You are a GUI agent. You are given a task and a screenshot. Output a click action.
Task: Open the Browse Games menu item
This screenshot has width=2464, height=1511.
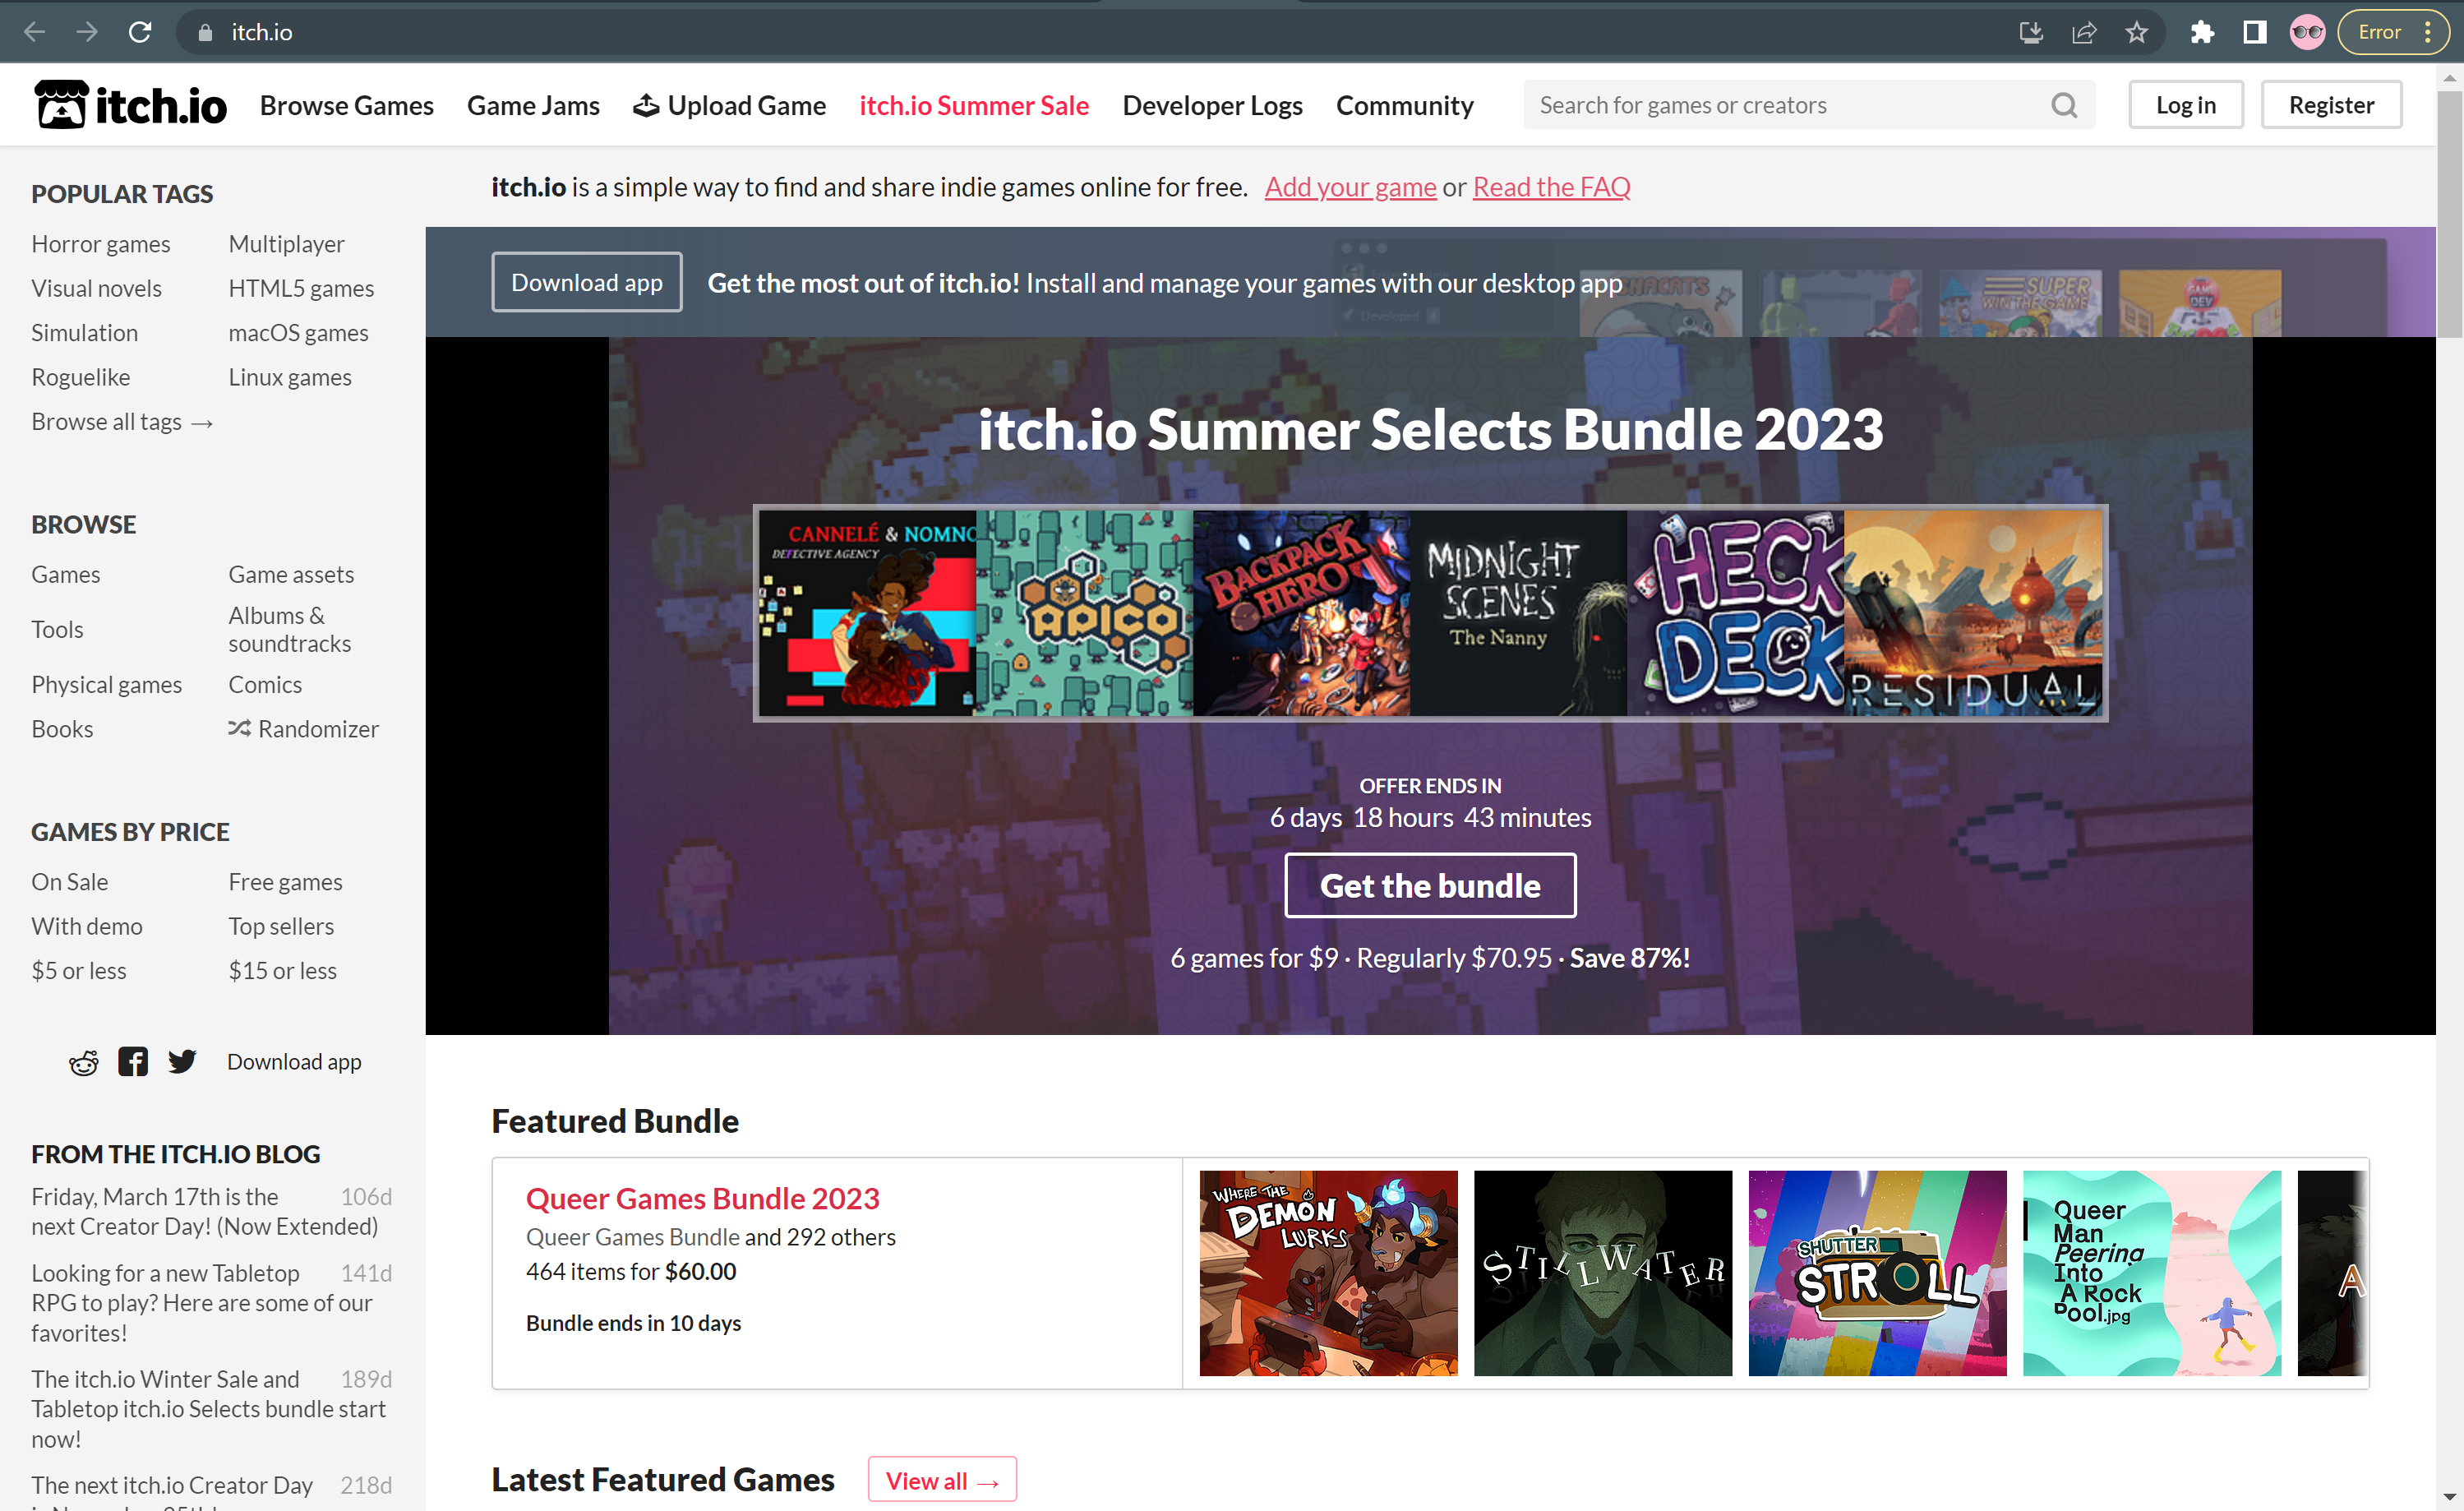point(346,105)
